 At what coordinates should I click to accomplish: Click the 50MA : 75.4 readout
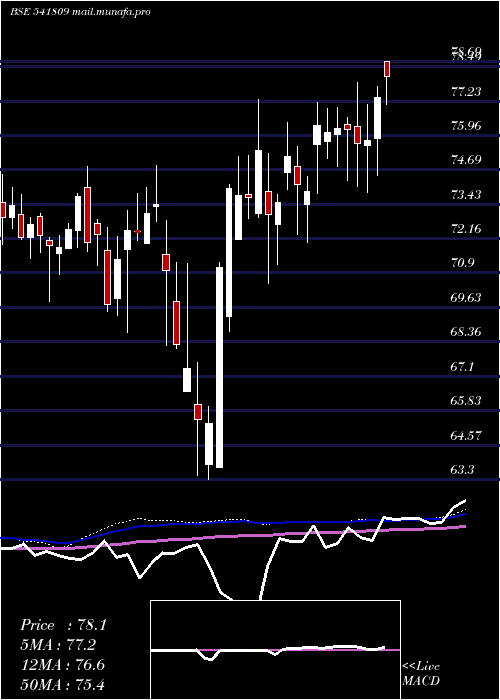(63, 684)
